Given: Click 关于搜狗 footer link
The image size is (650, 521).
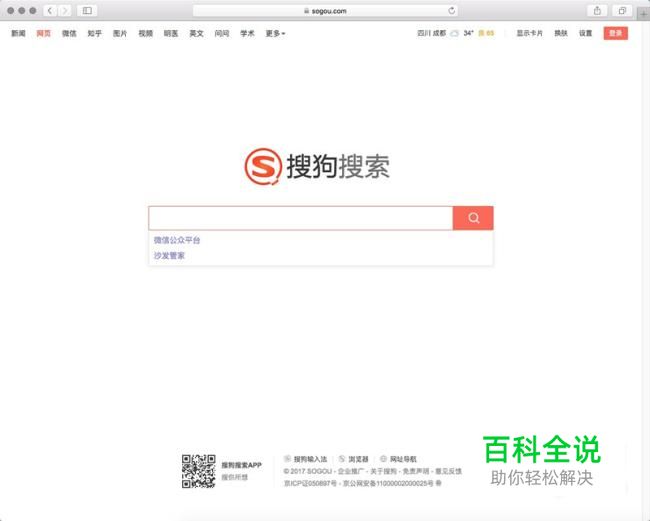Looking at the screenshot, I should coord(383,471).
